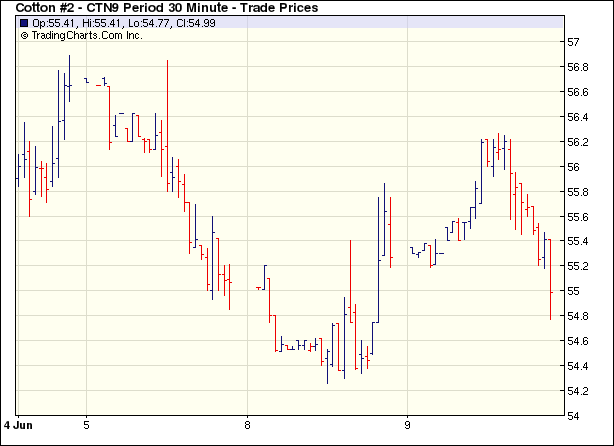
Task: Click the 54 label at y-axis bottom
Action: tap(574, 416)
